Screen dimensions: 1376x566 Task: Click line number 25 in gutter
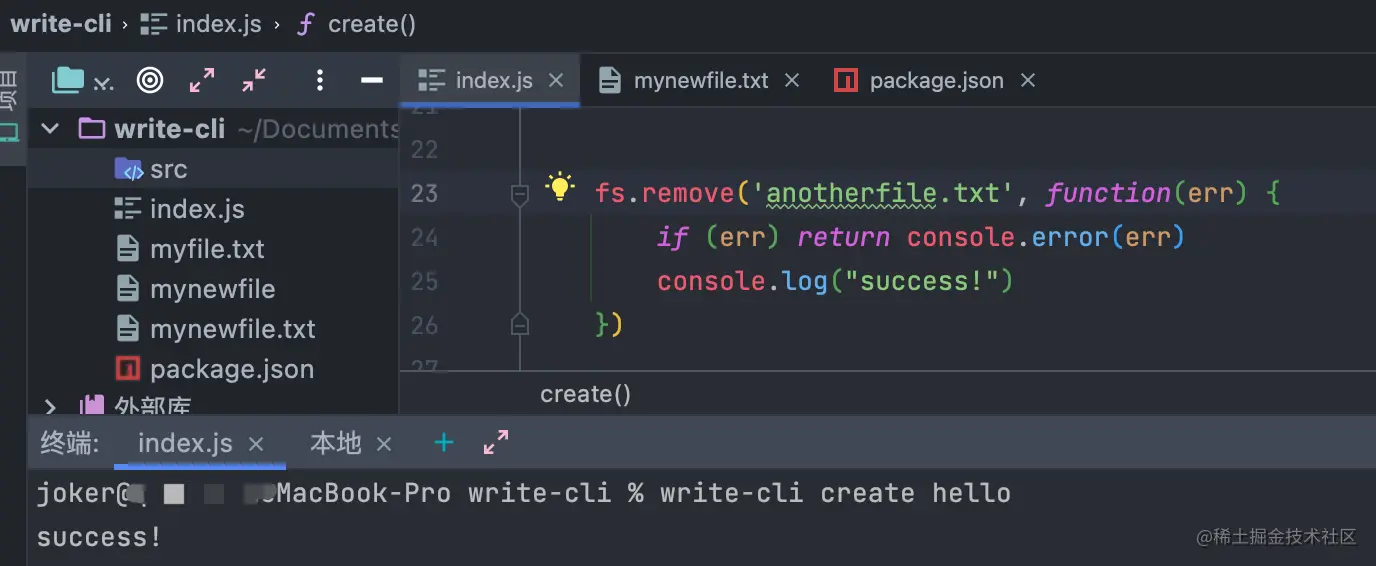click(x=425, y=281)
